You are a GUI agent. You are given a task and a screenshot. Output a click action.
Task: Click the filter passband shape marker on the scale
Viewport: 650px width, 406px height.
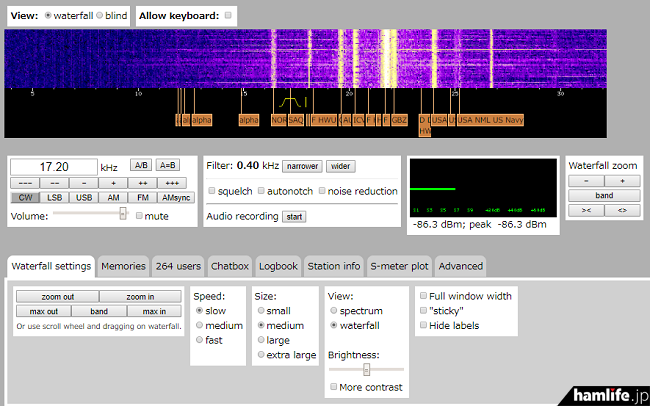click(290, 103)
